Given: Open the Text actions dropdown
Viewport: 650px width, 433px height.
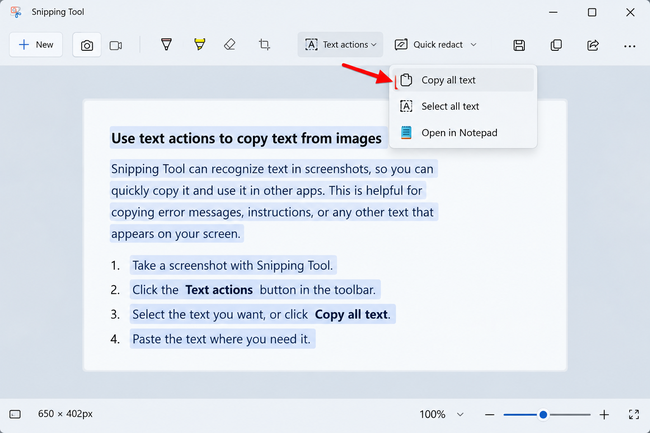Looking at the screenshot, I should 340,44.
